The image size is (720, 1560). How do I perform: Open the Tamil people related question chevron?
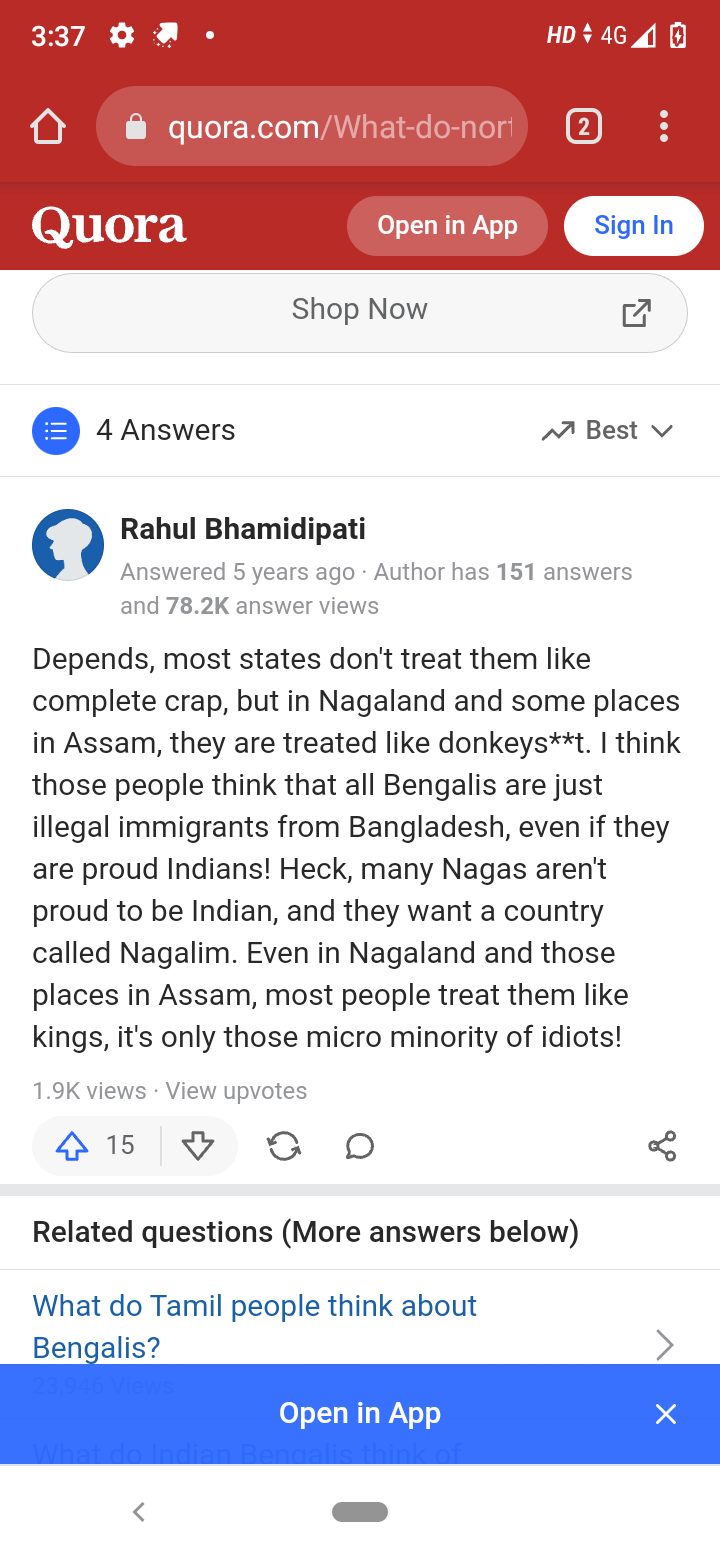click(x=664, y=1345)
